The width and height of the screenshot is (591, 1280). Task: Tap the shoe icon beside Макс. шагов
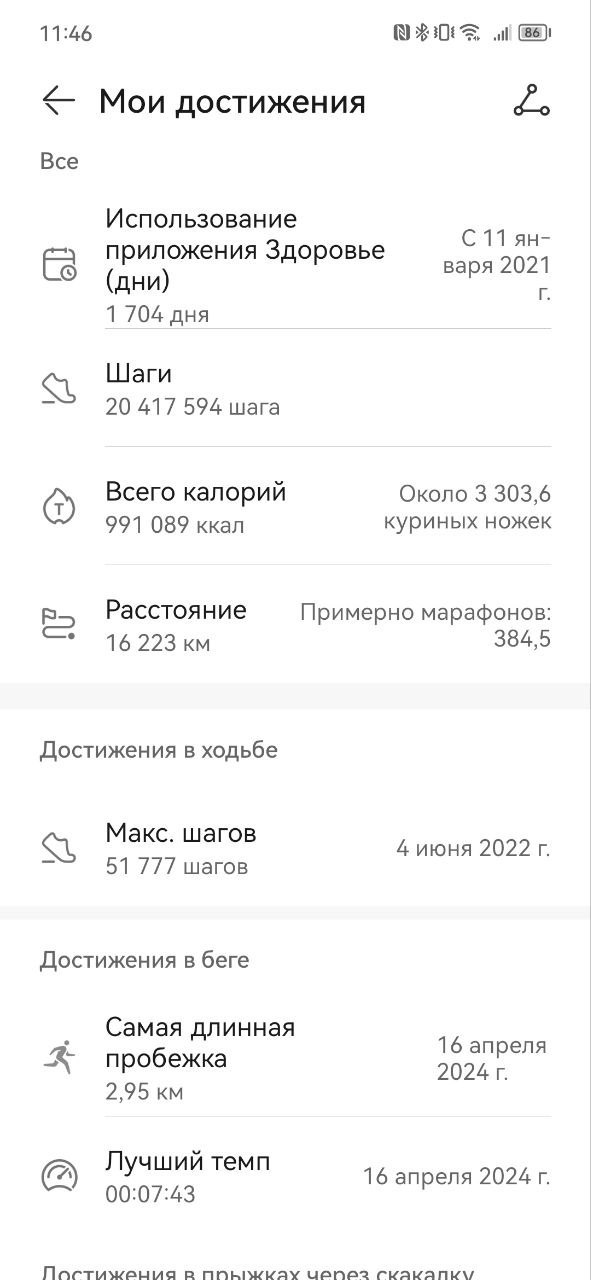tap(59, 848)
